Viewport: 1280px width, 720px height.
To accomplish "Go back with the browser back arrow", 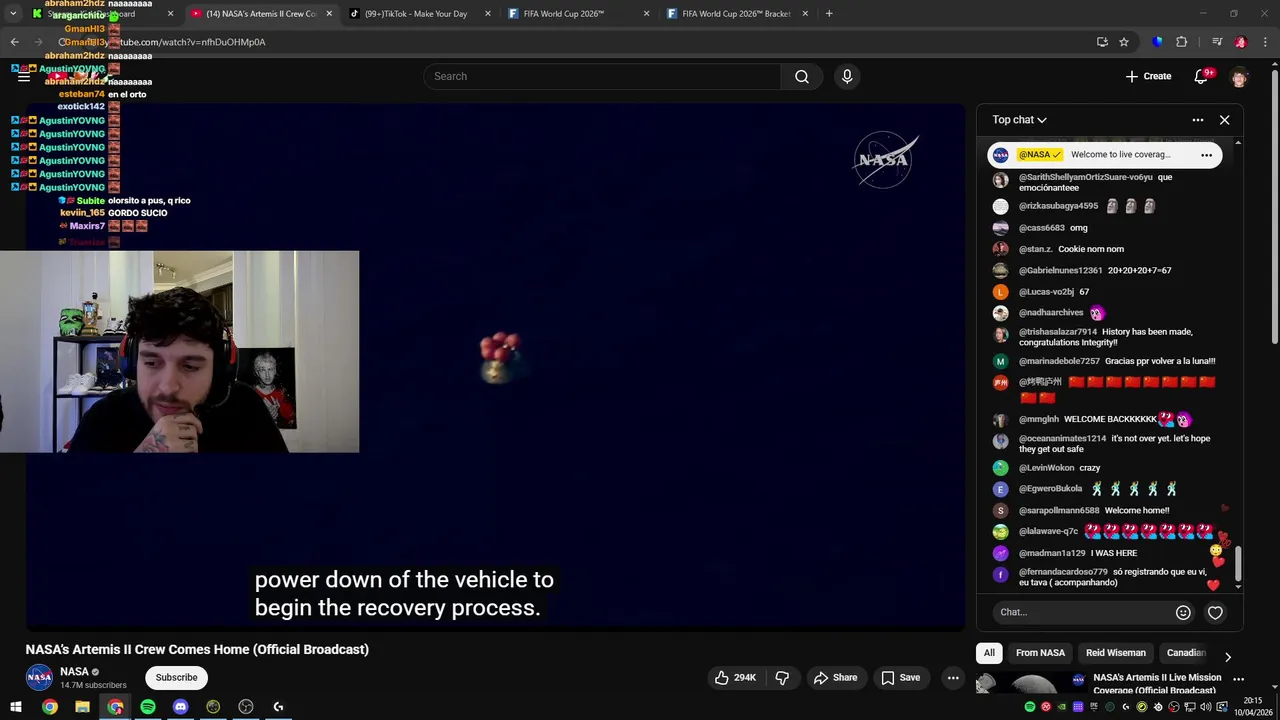I will 14,42.
